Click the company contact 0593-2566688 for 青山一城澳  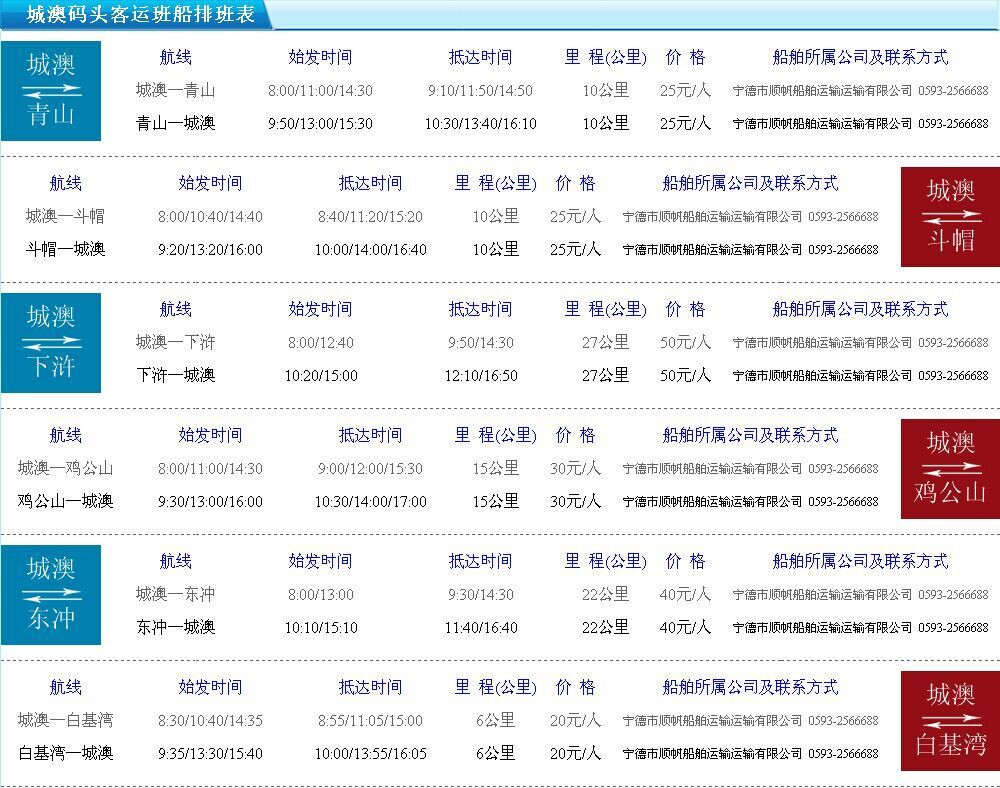tap(860, 124)
